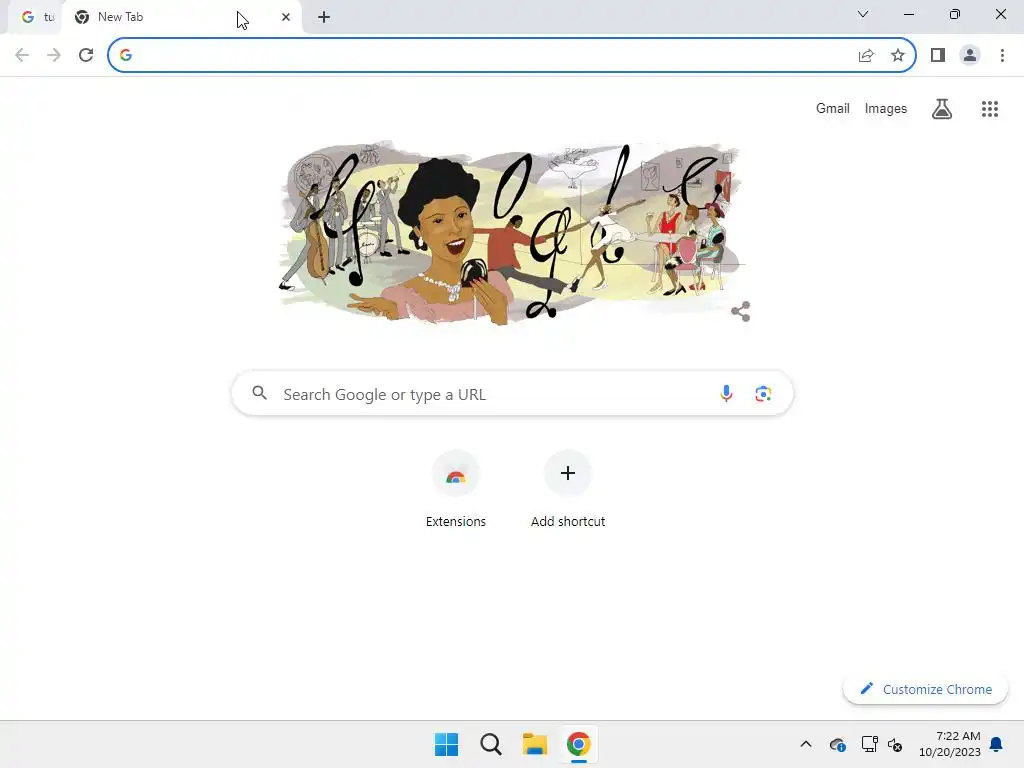Open Search Labs flask icon
The width and height of the screenshot is (1024, 768).
pos(941,109)
